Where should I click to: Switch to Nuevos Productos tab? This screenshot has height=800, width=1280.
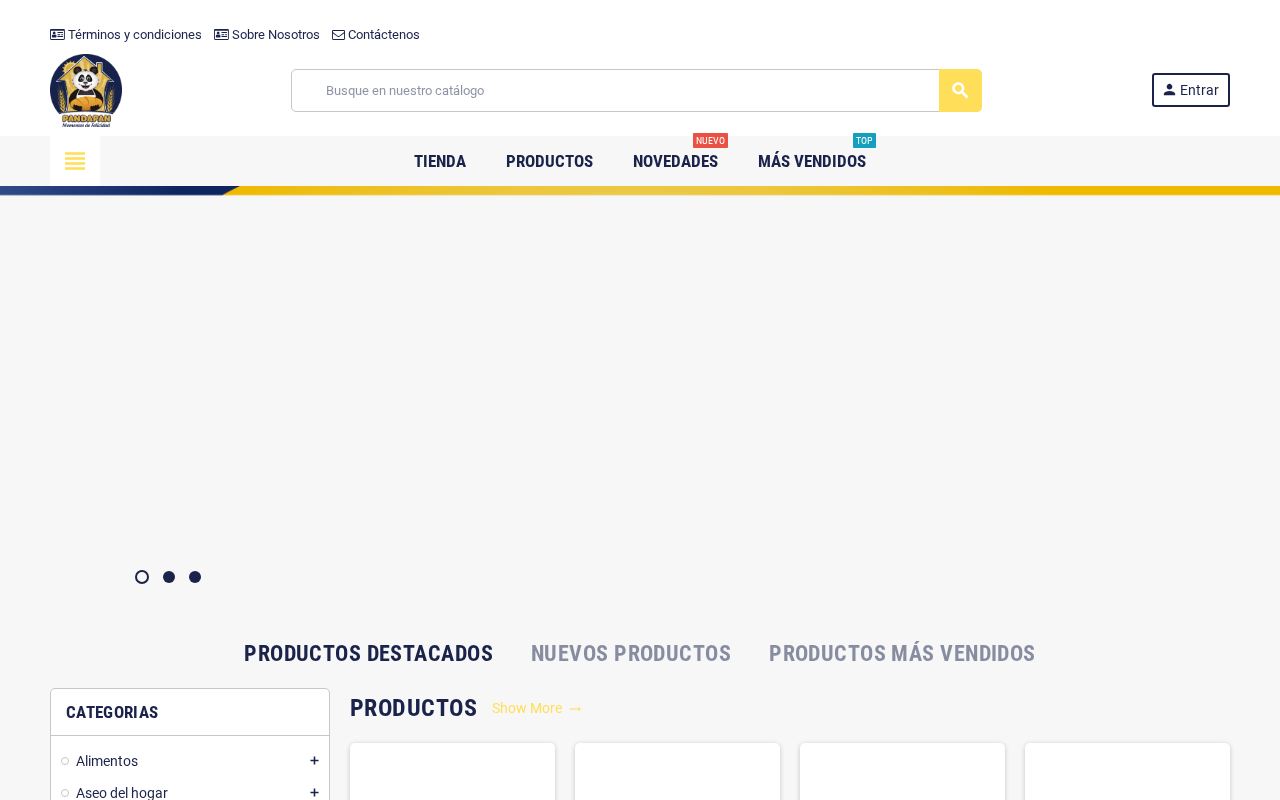tap(631, 653)
